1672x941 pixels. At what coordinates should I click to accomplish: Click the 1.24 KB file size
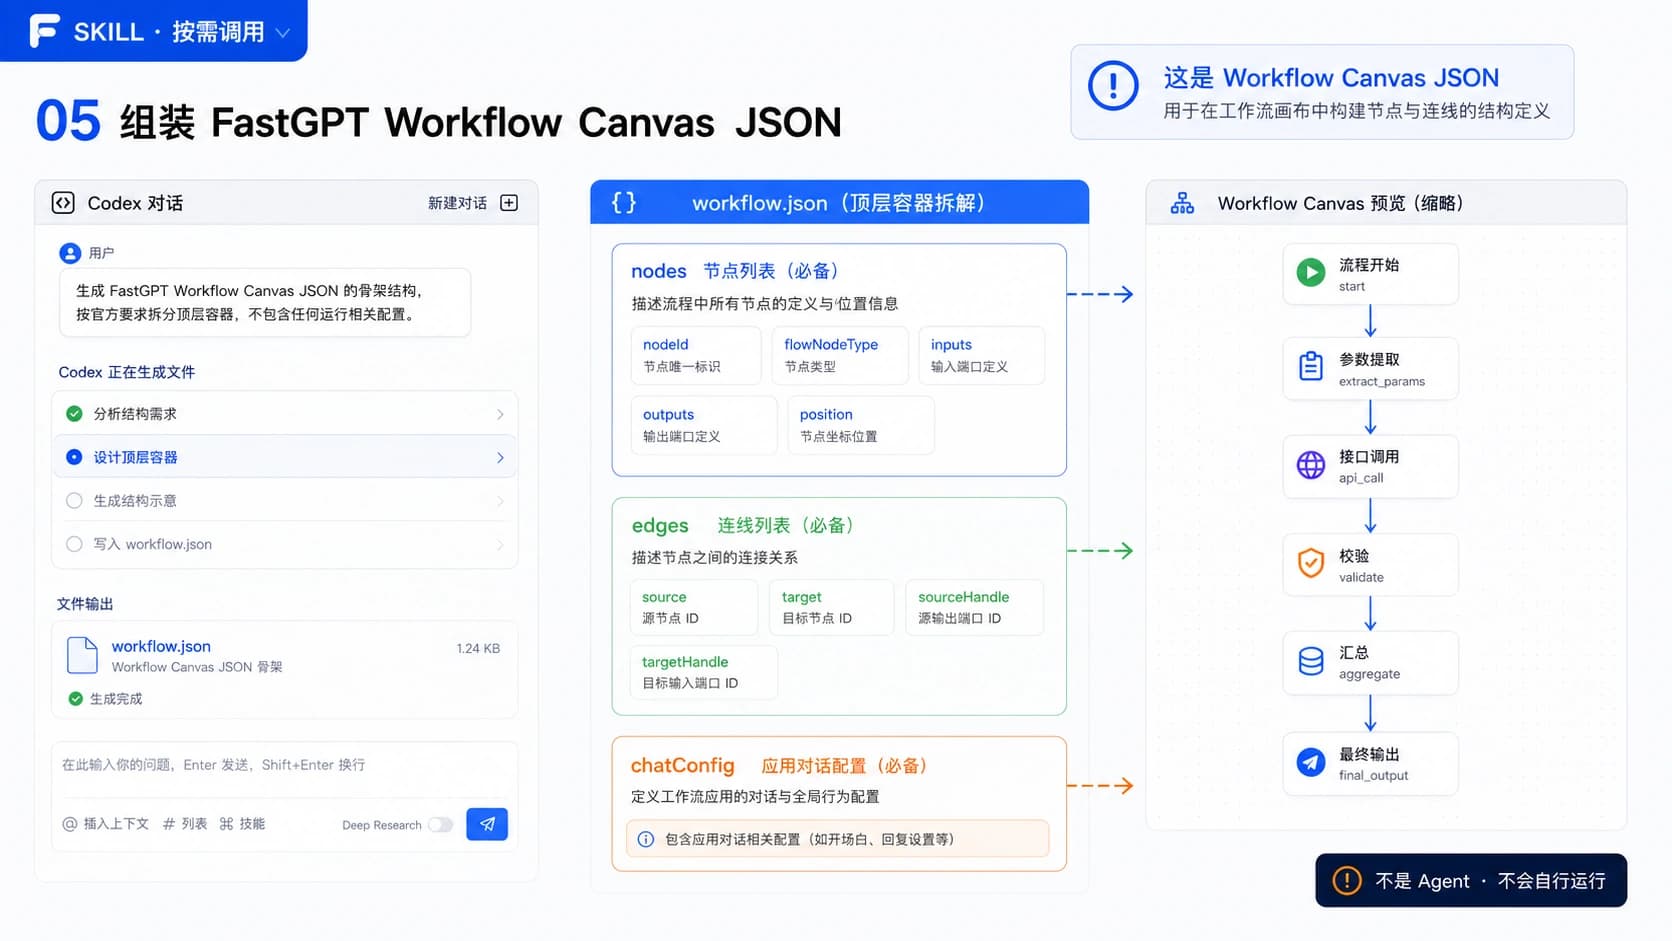point(478,648)
